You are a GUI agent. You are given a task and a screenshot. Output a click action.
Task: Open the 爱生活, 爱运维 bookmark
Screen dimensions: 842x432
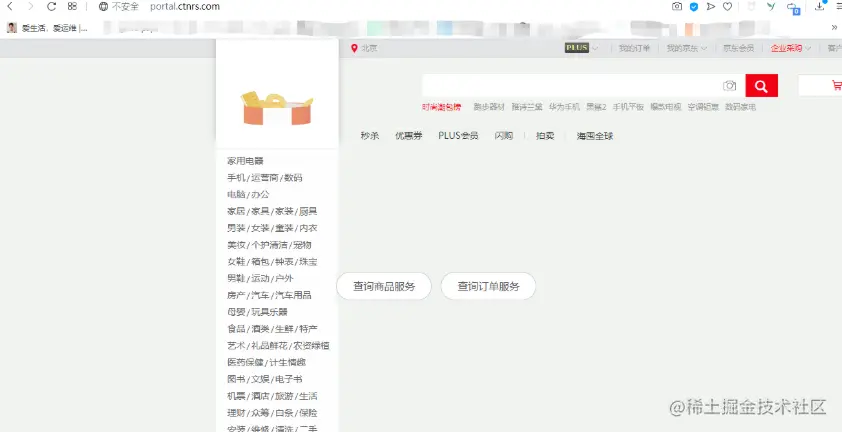click(47, 28)
